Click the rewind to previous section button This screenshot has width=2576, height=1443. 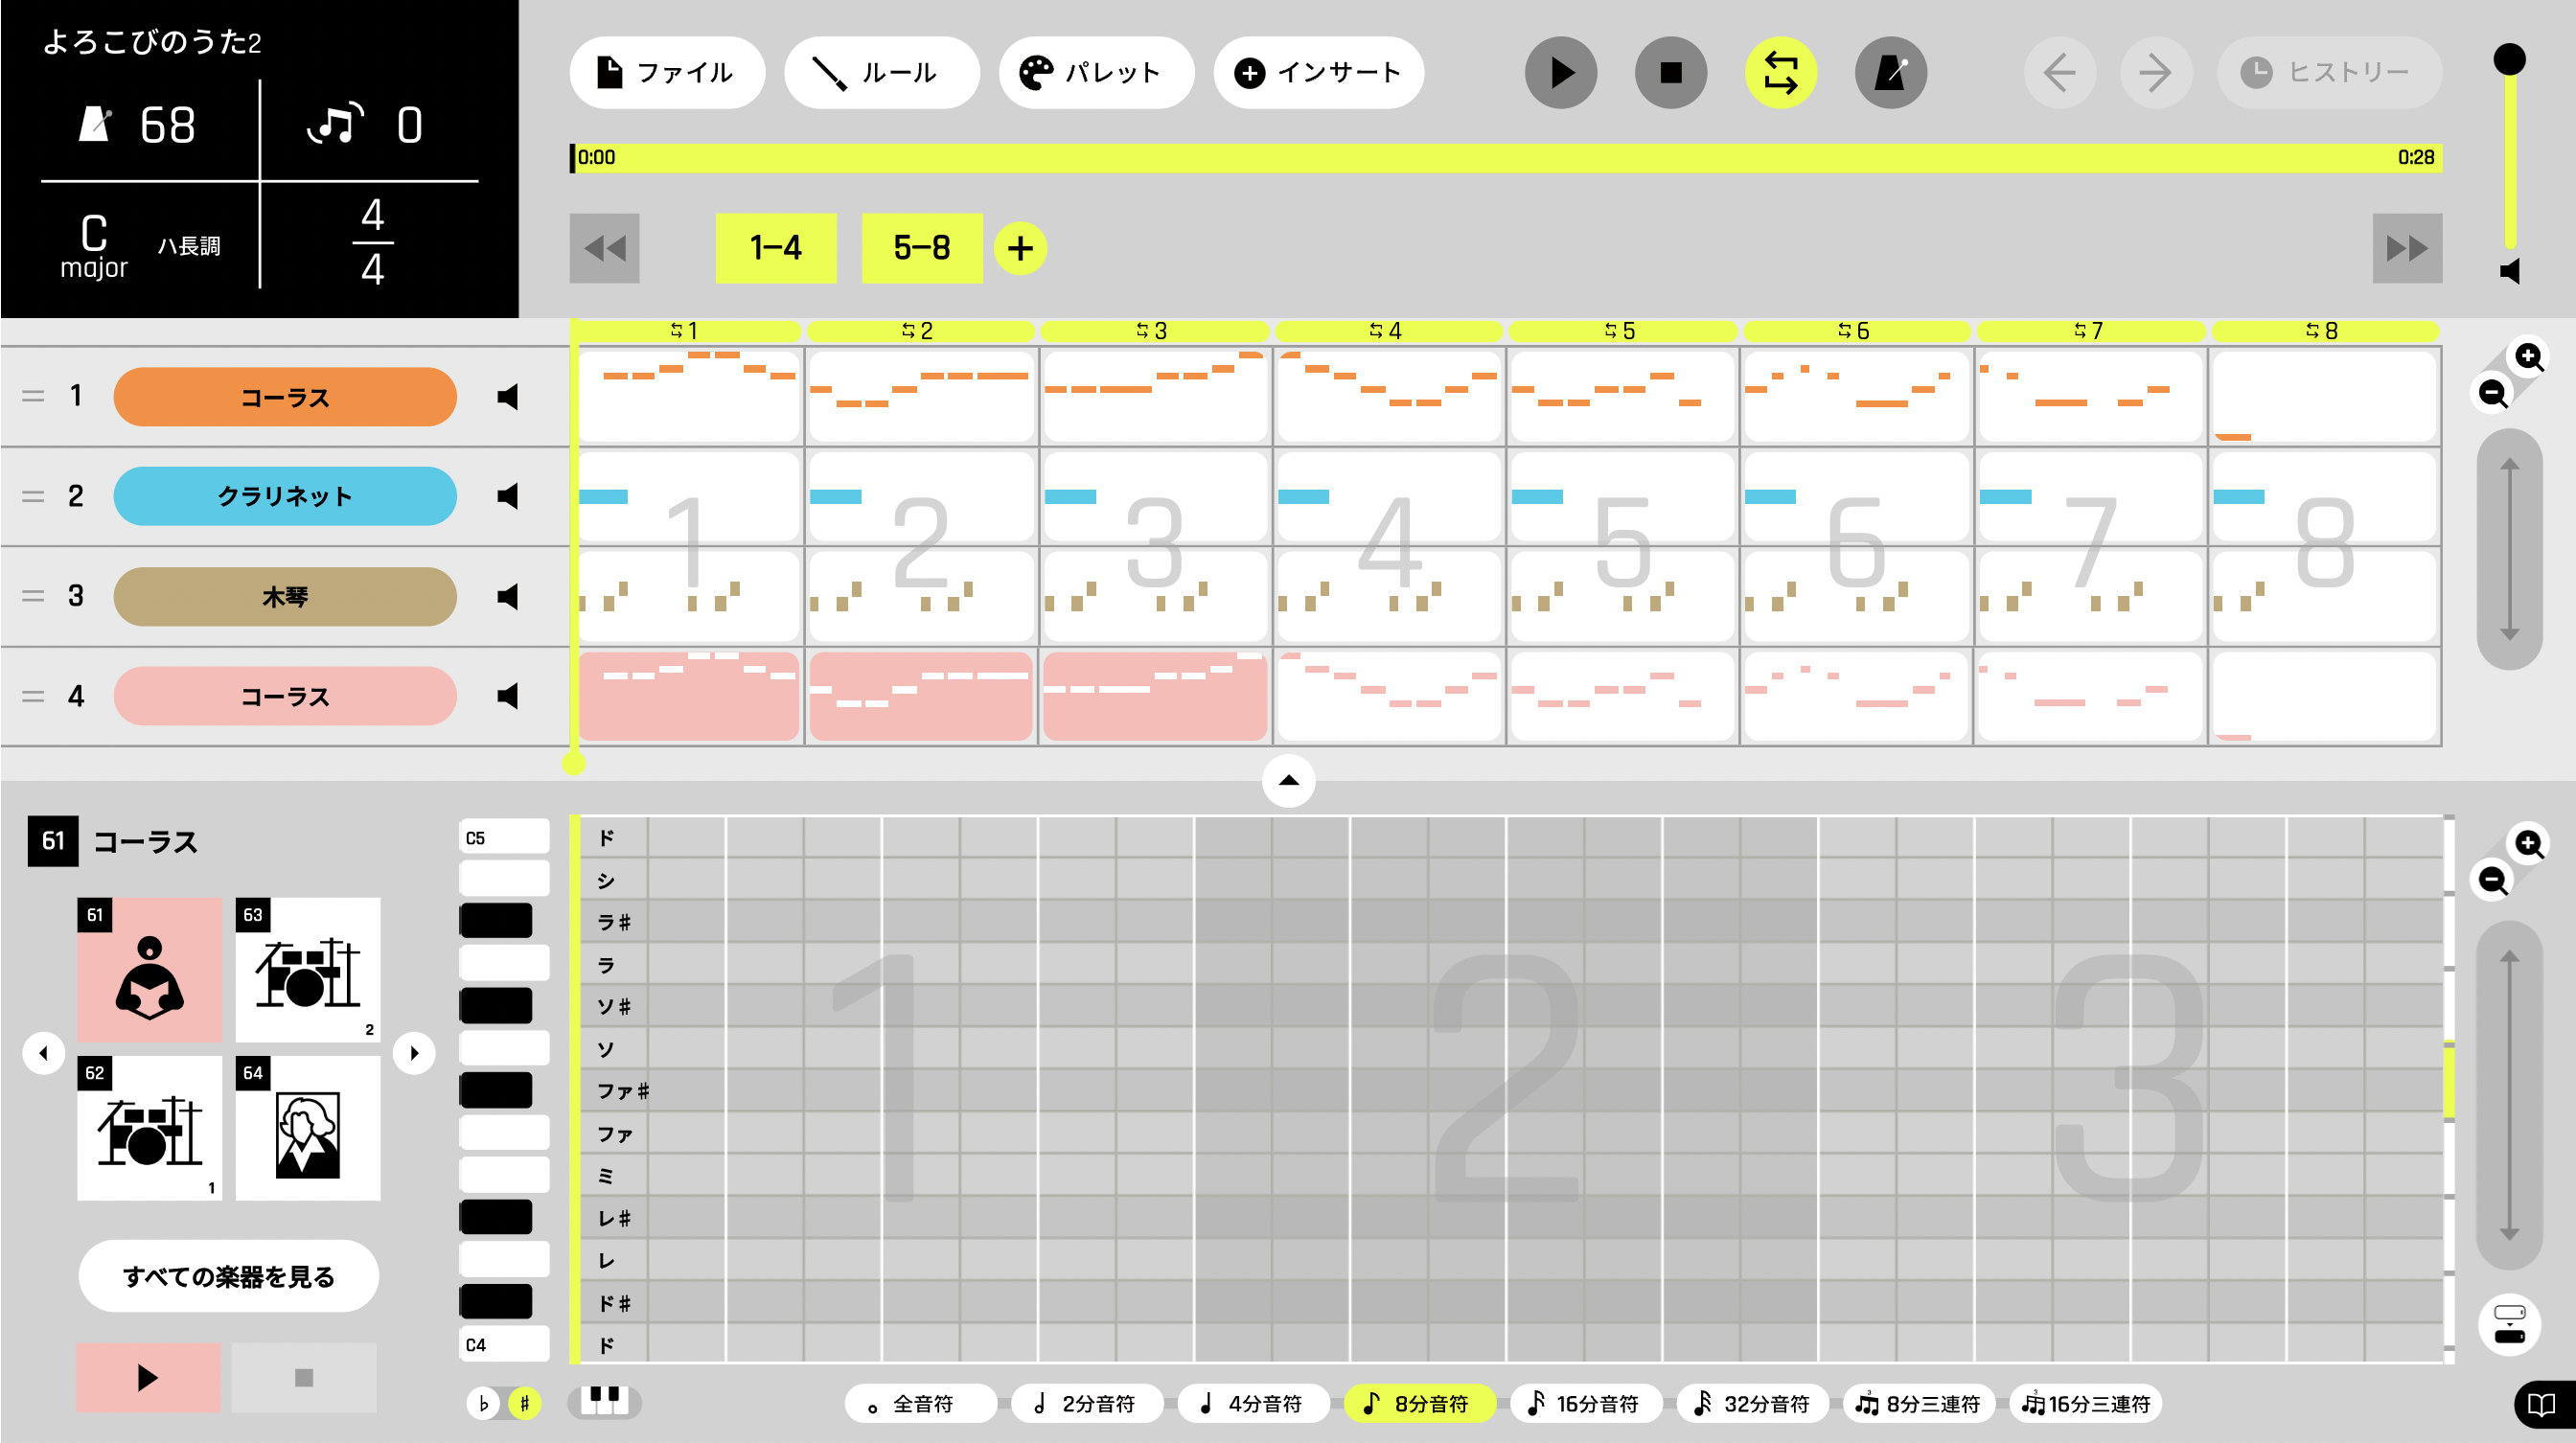click(605, 248)
